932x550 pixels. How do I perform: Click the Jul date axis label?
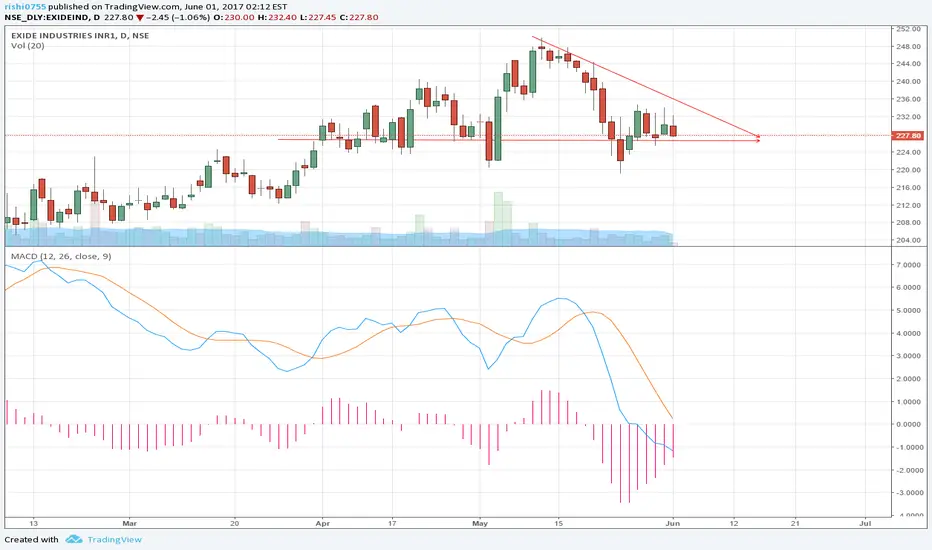[x=865, y=524]
